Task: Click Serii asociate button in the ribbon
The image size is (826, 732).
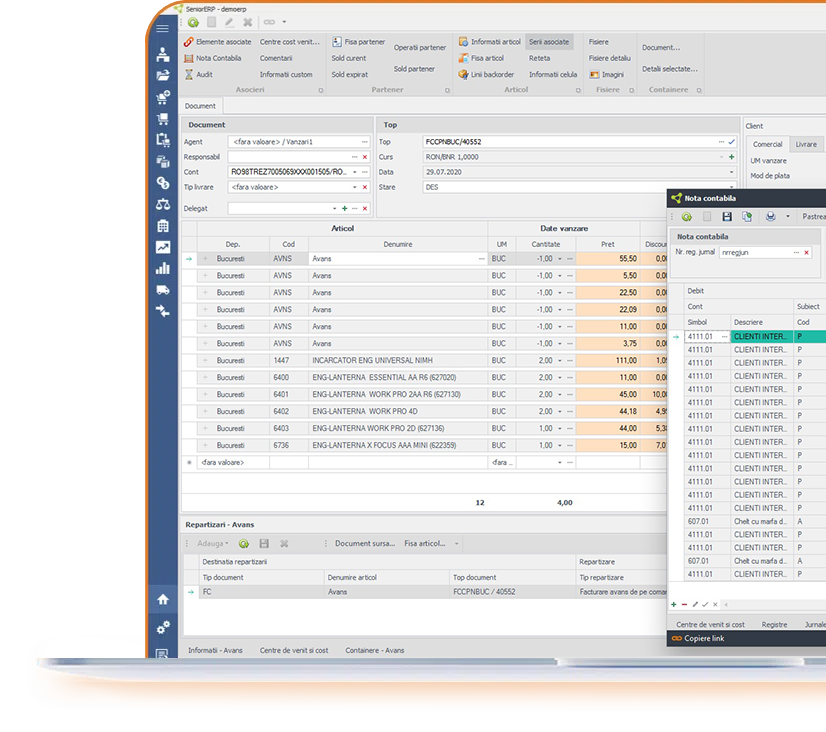Action: pos(549,43)
